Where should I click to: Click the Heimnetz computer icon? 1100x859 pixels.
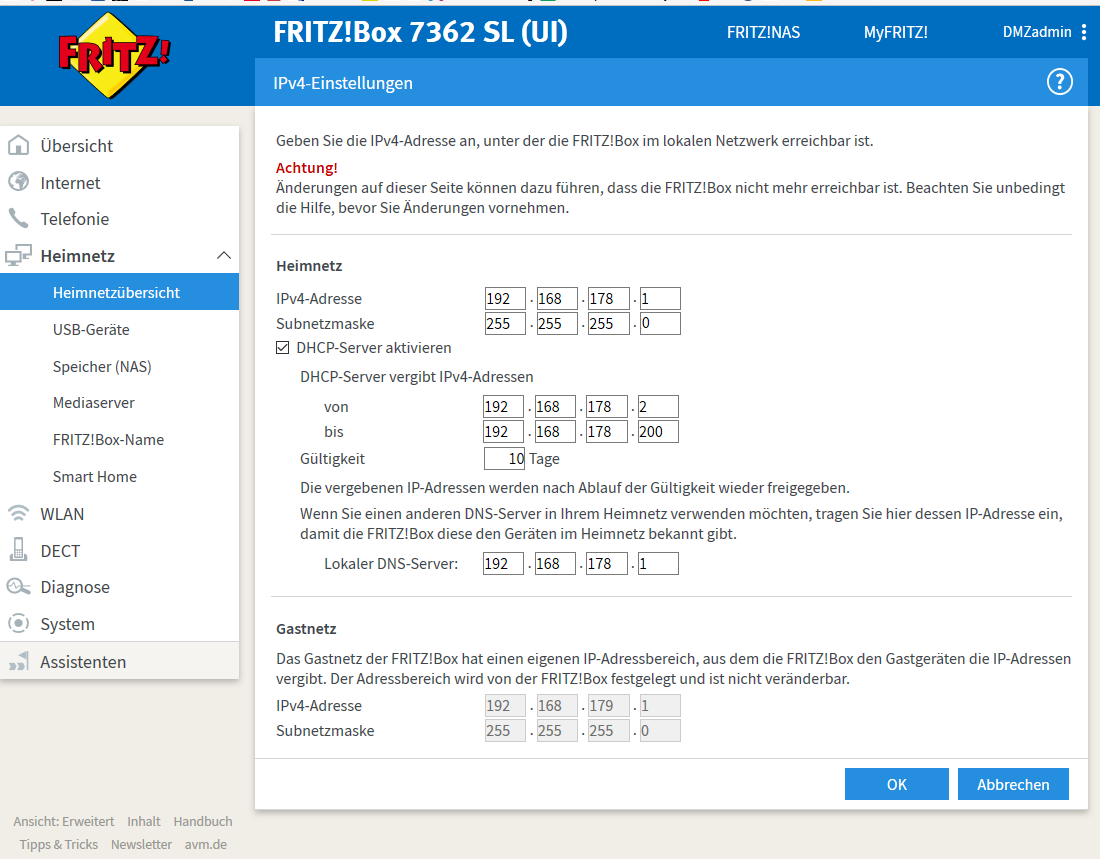(x=18, y=255)
